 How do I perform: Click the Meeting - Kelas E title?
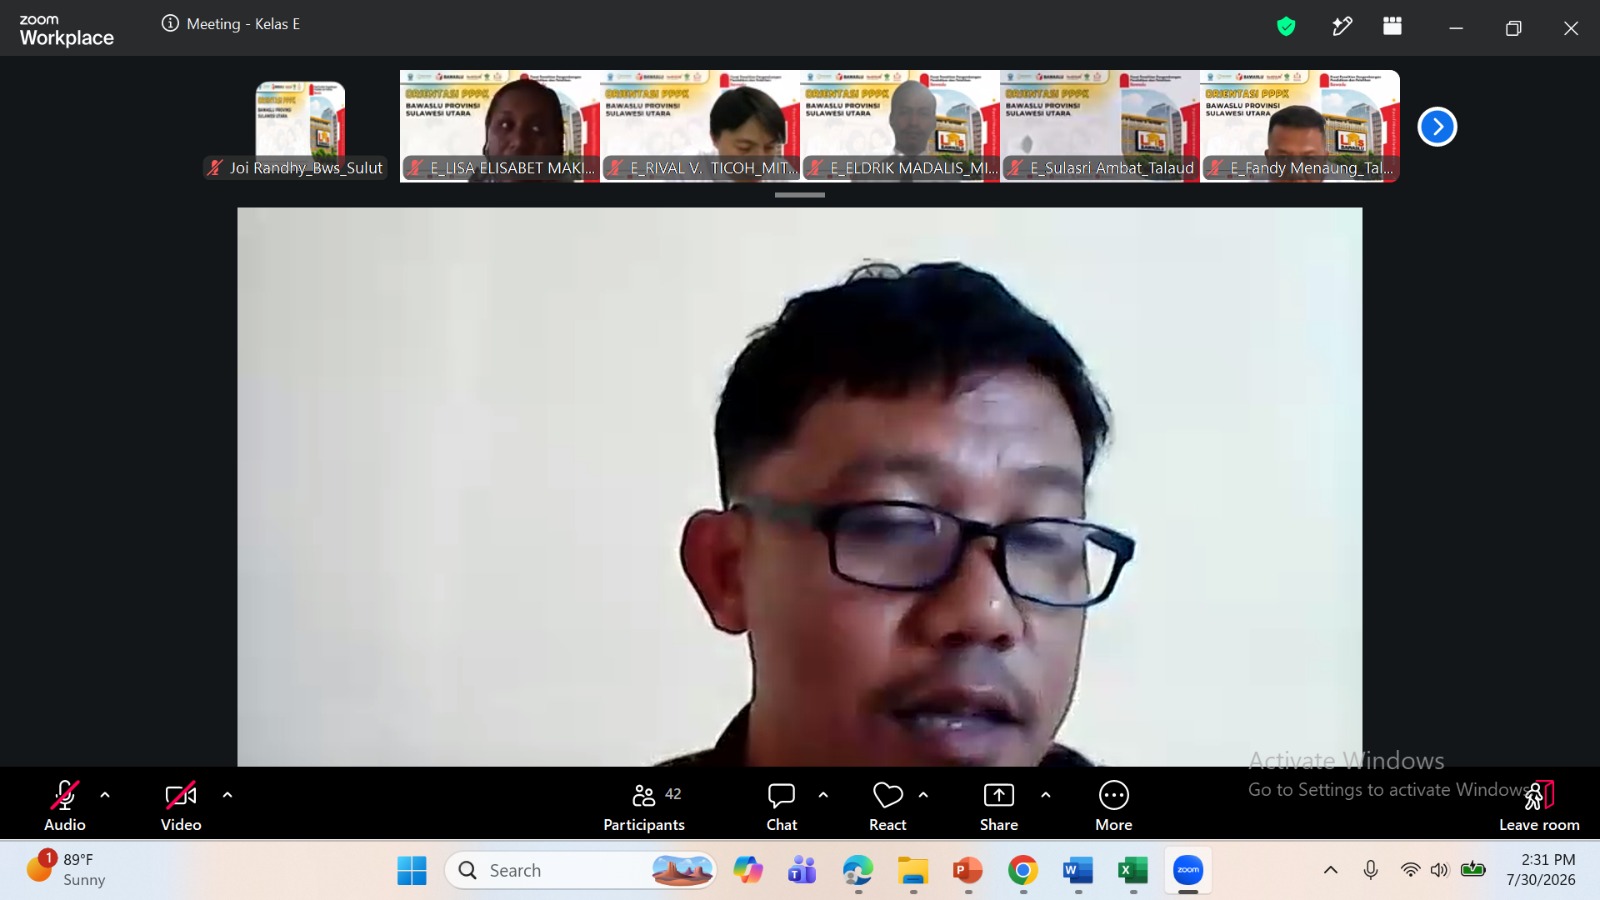[243, 24]
